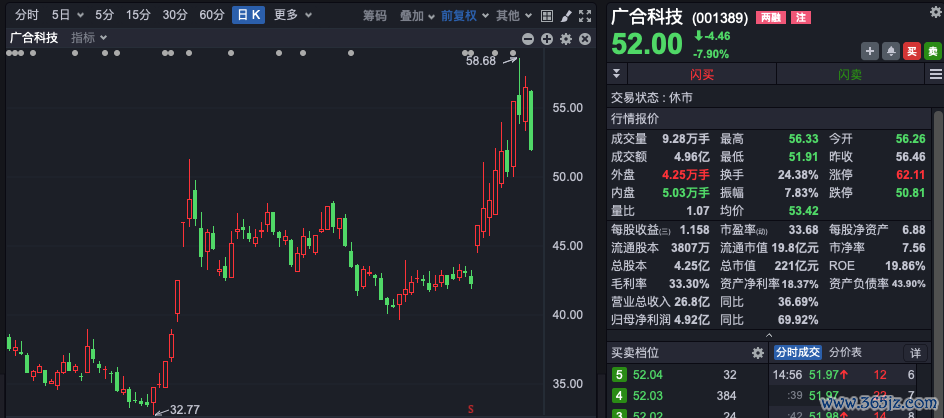Select the 日K daily candlestick tab
The height and width of the screenshot is (418, 944).
coord(249,15)
